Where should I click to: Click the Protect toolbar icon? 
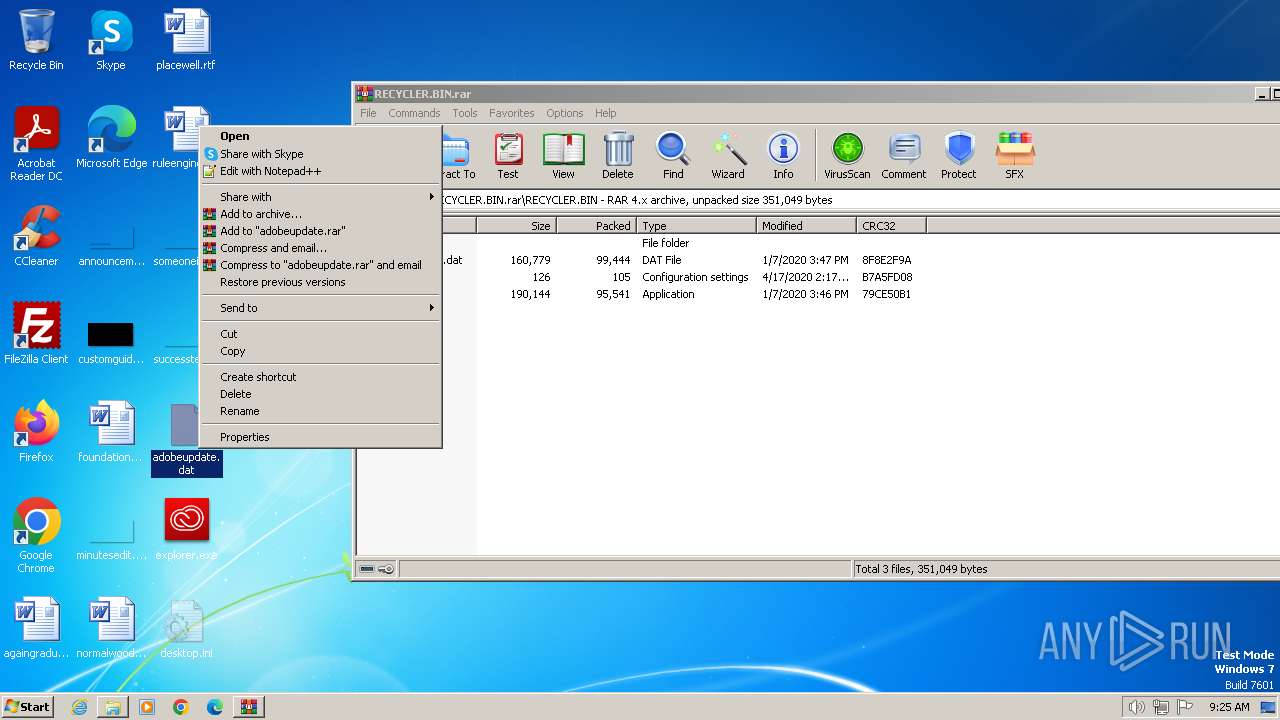pyautogui.click(x=958, y=156)
